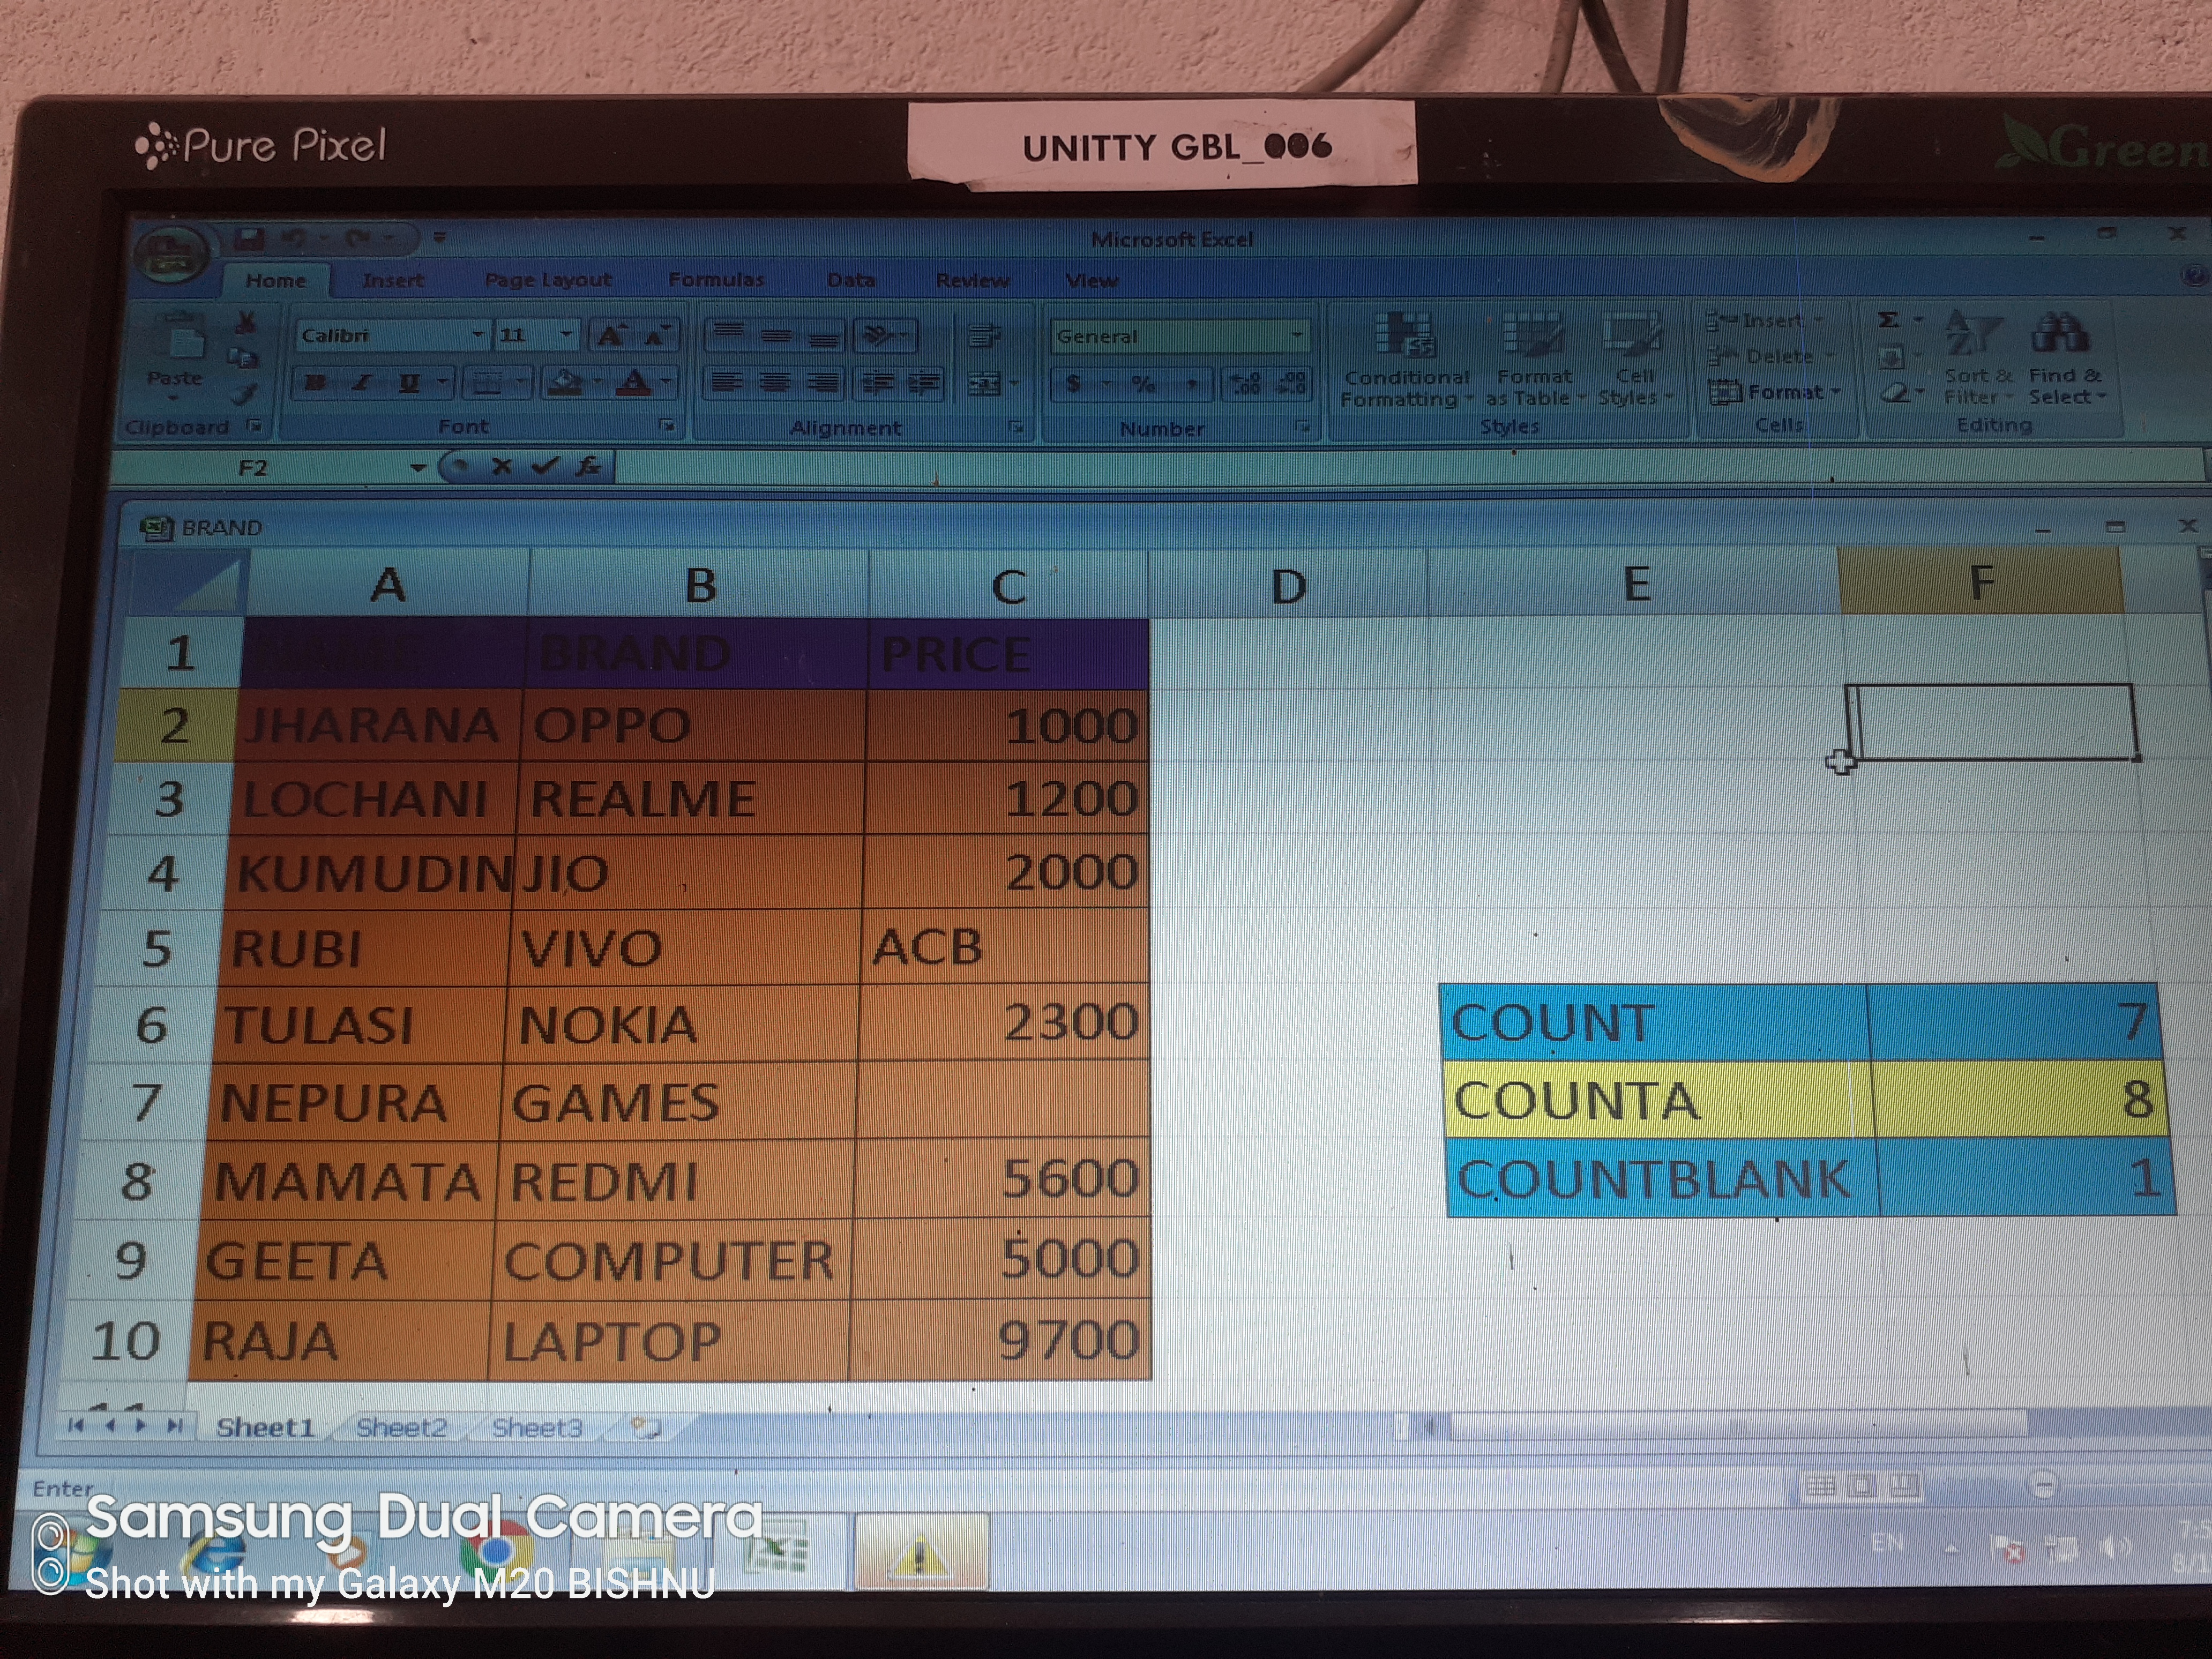This screenshot has height=1659, width=2212.
Task: Click the Fill Color paint bucket icon
Action: click(x=566, y=382)
